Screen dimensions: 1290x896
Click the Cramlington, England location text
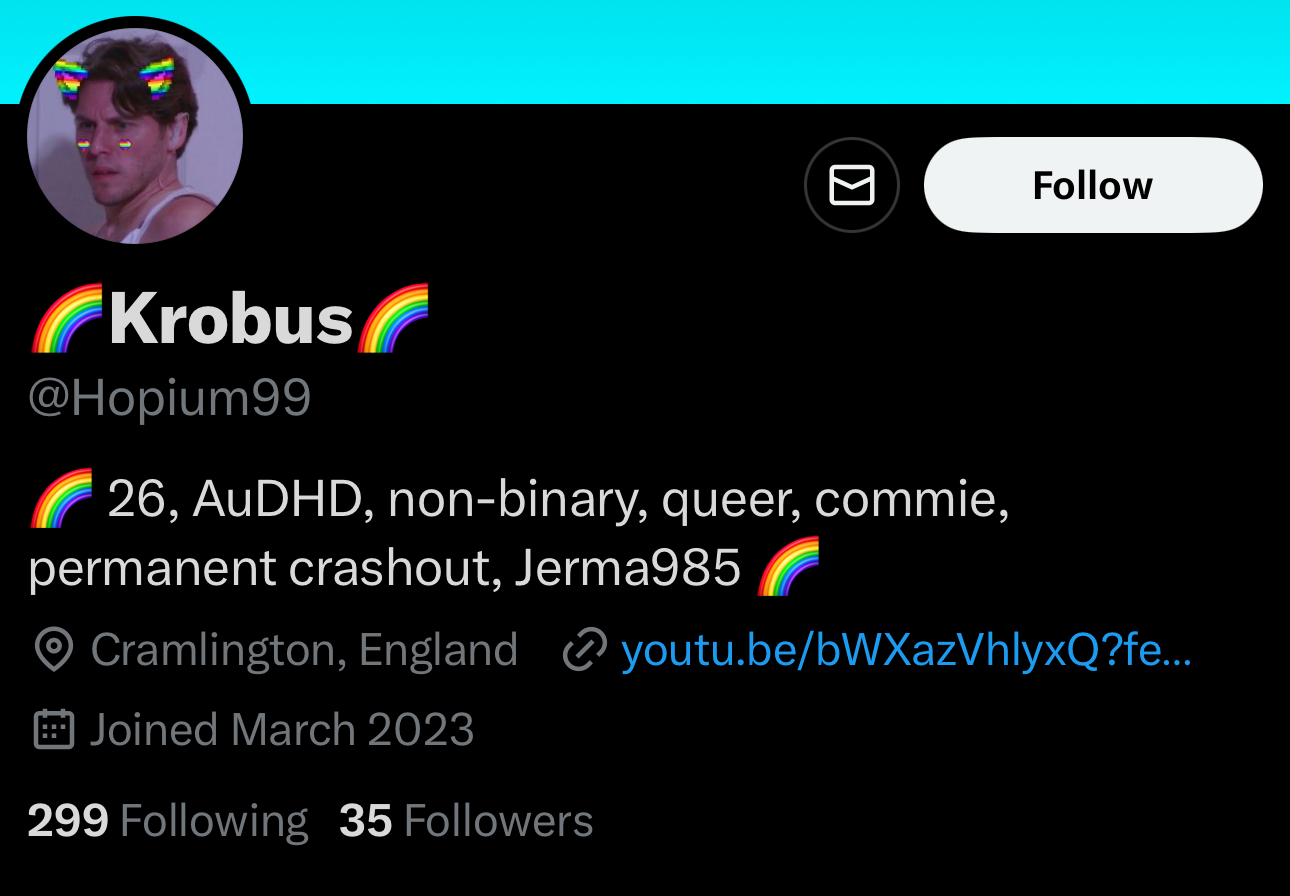tap(304, 650)
